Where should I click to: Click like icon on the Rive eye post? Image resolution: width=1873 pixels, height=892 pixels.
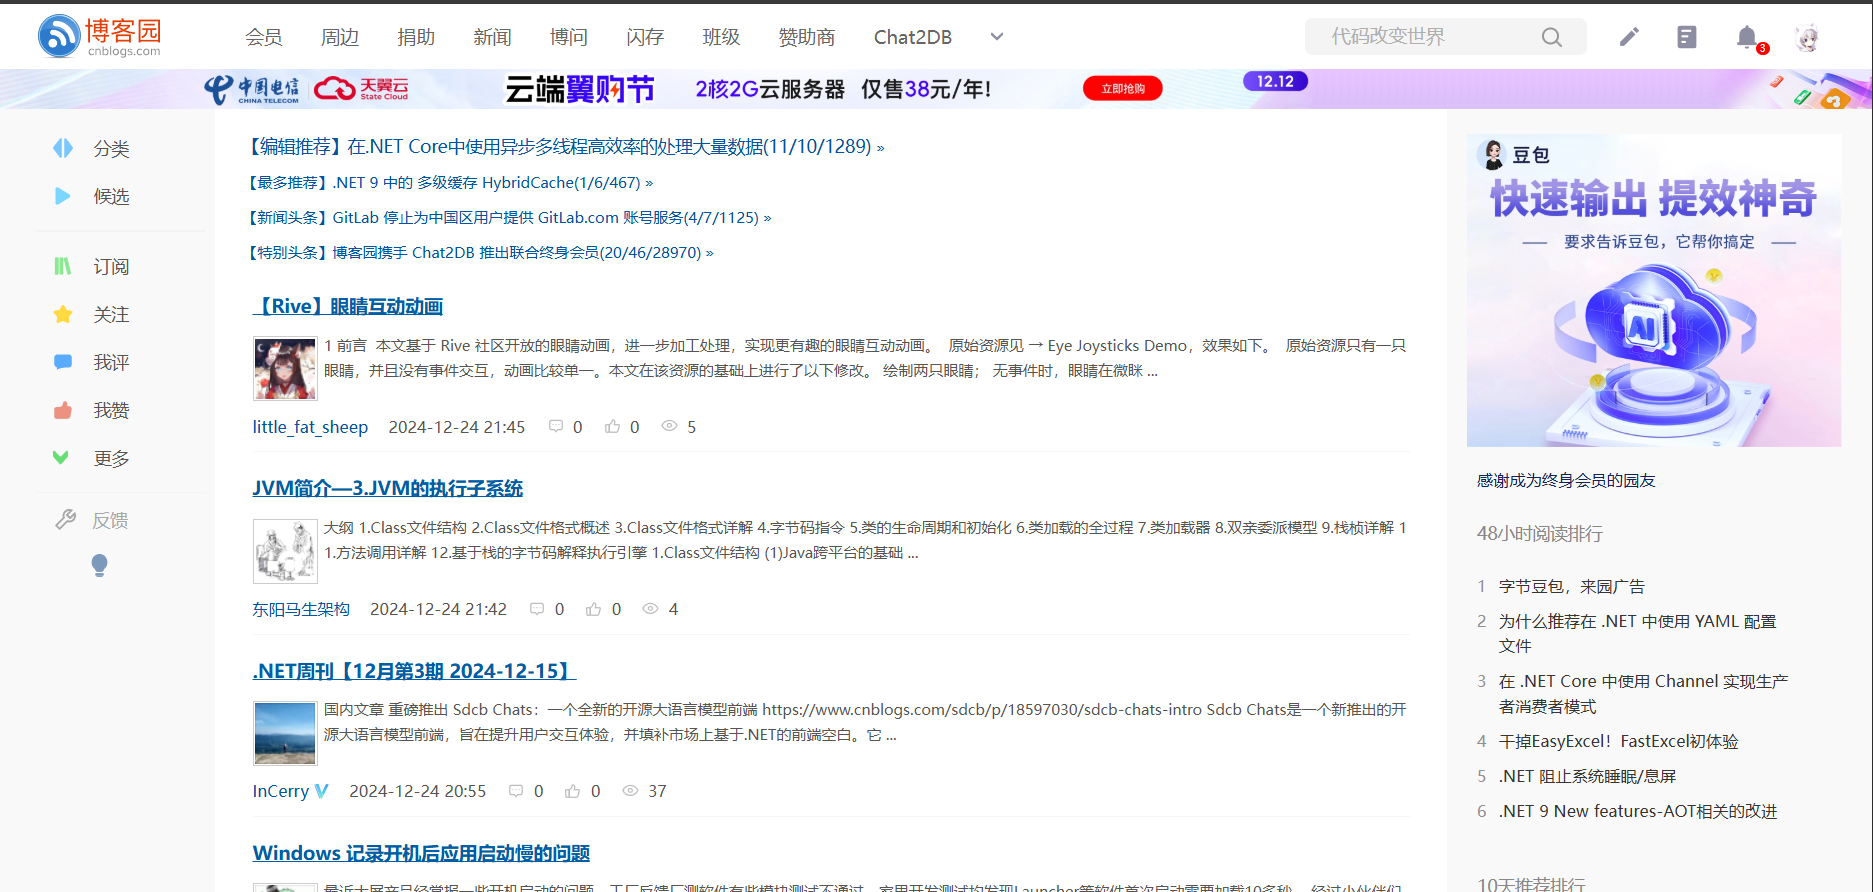(x=612, y=426)
